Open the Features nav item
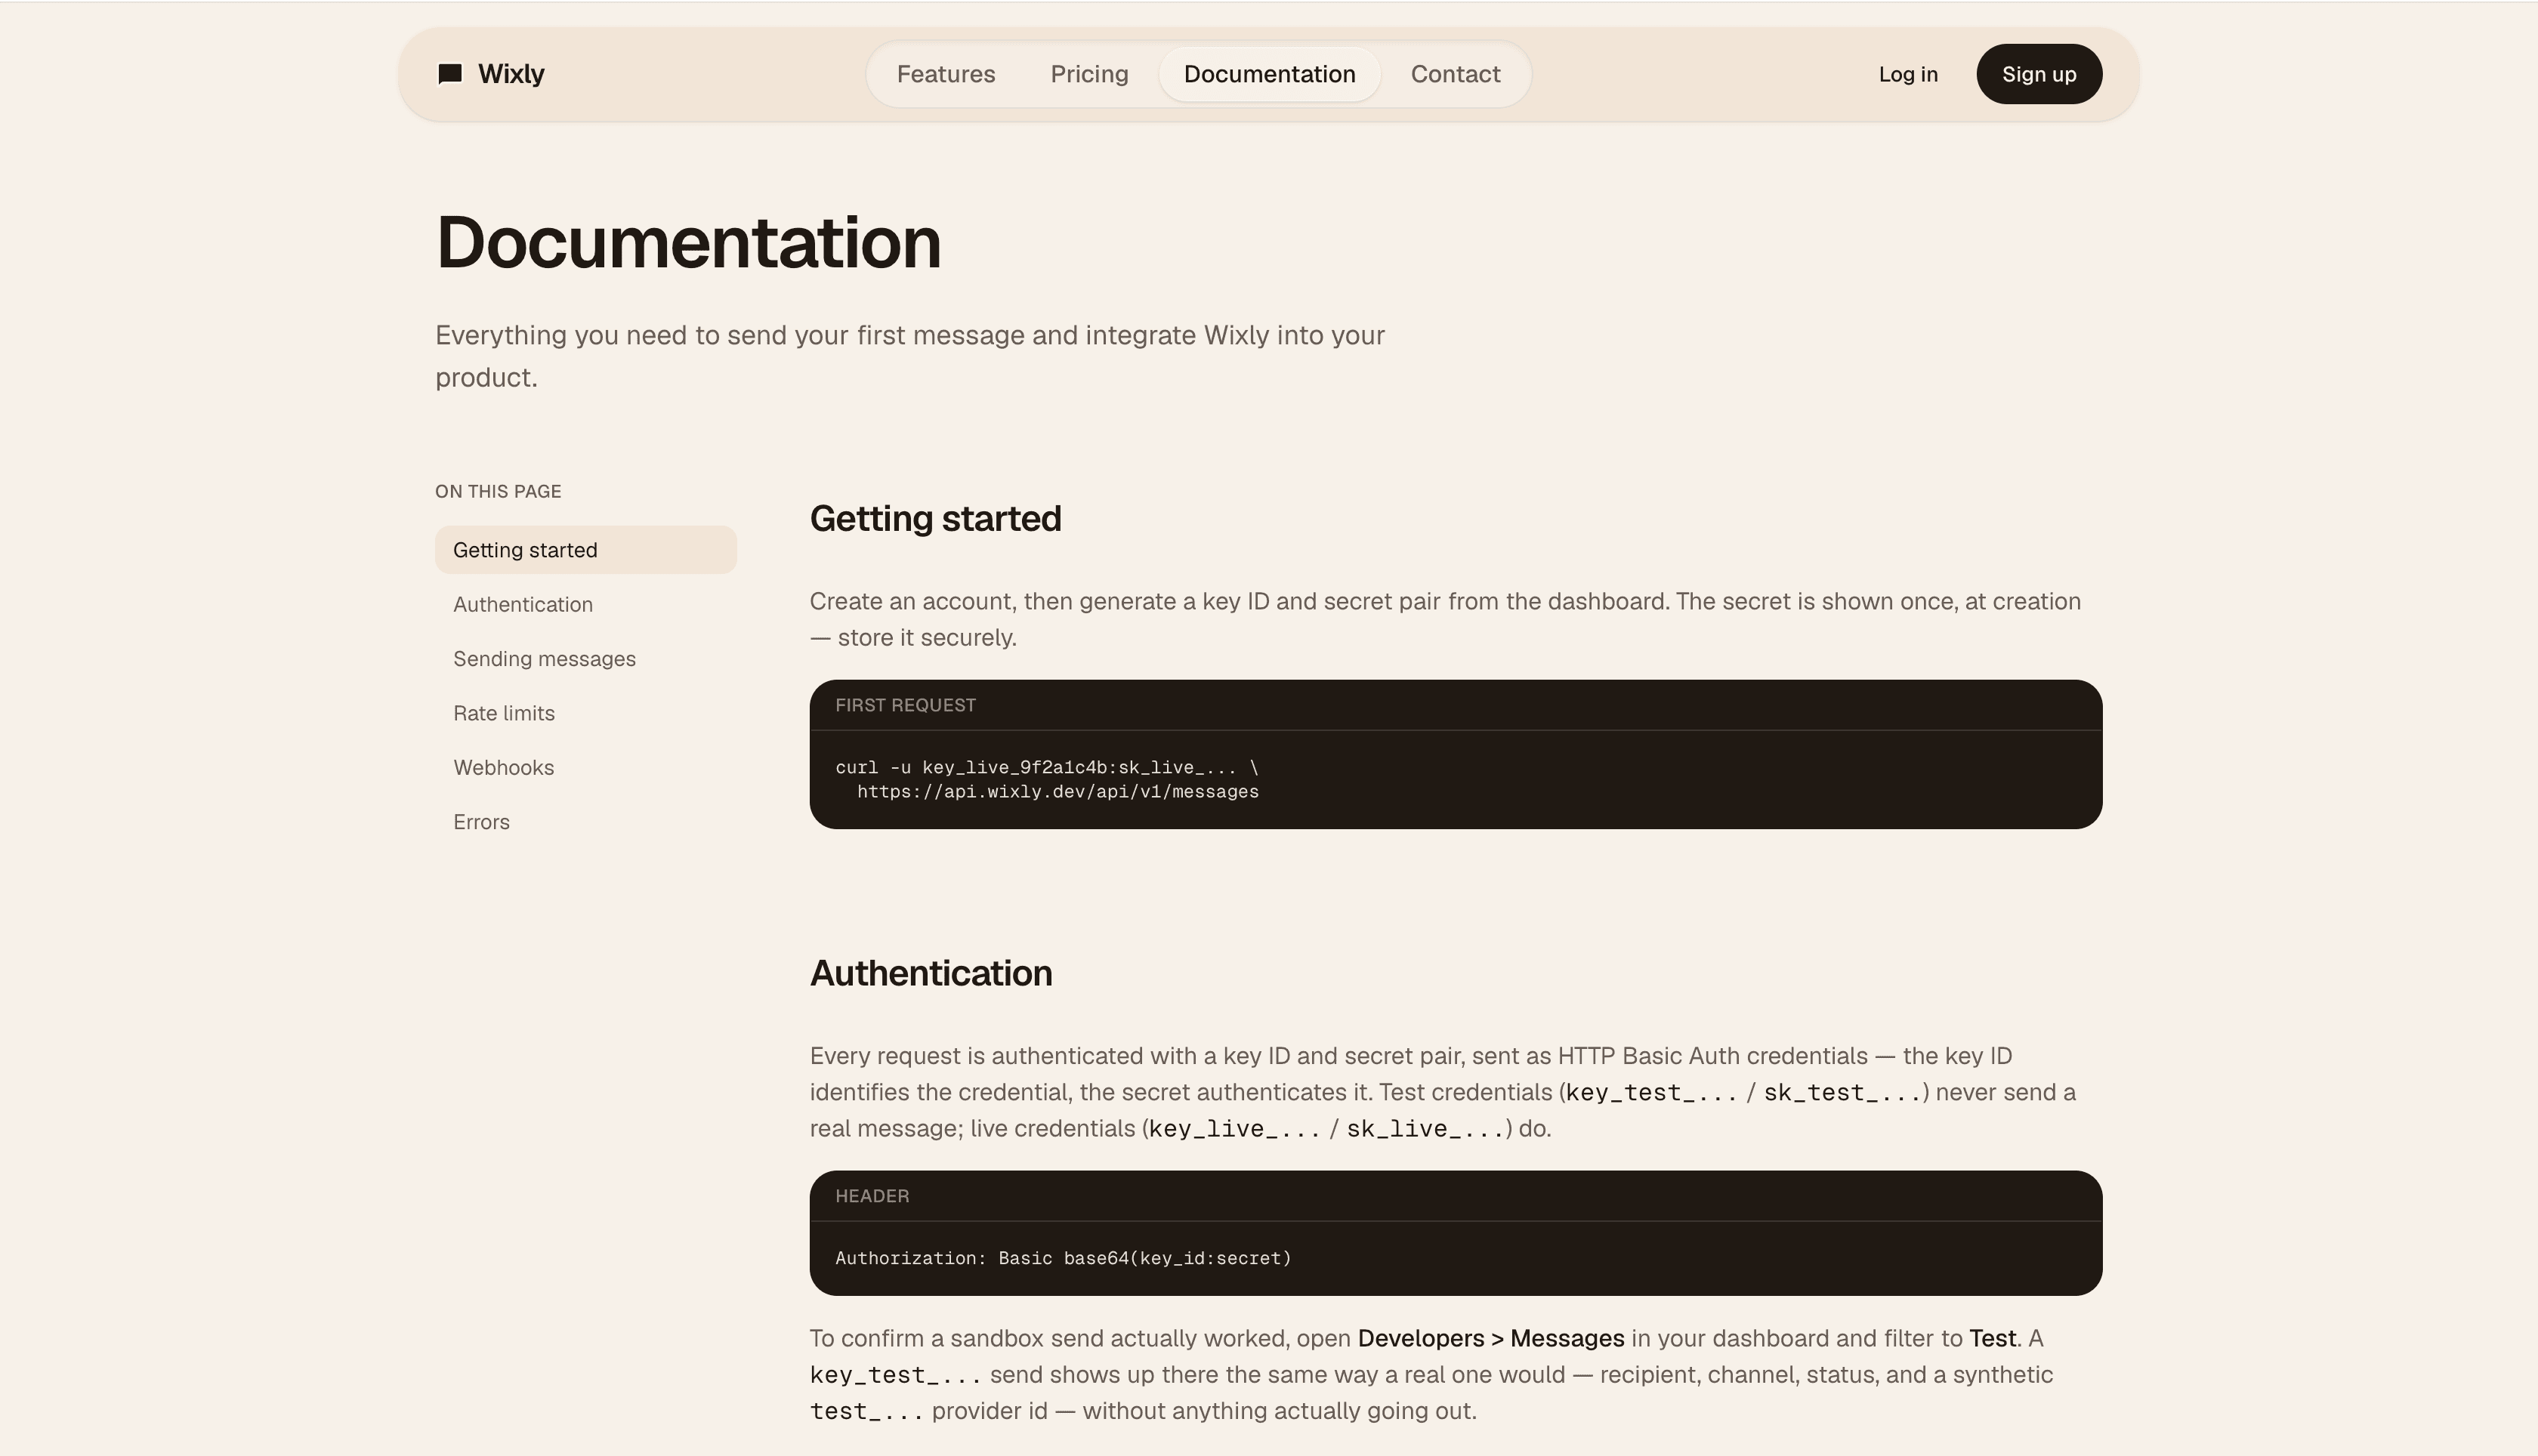The height and width of the screenshot is (1456, 2538). [x=946, y=74]
